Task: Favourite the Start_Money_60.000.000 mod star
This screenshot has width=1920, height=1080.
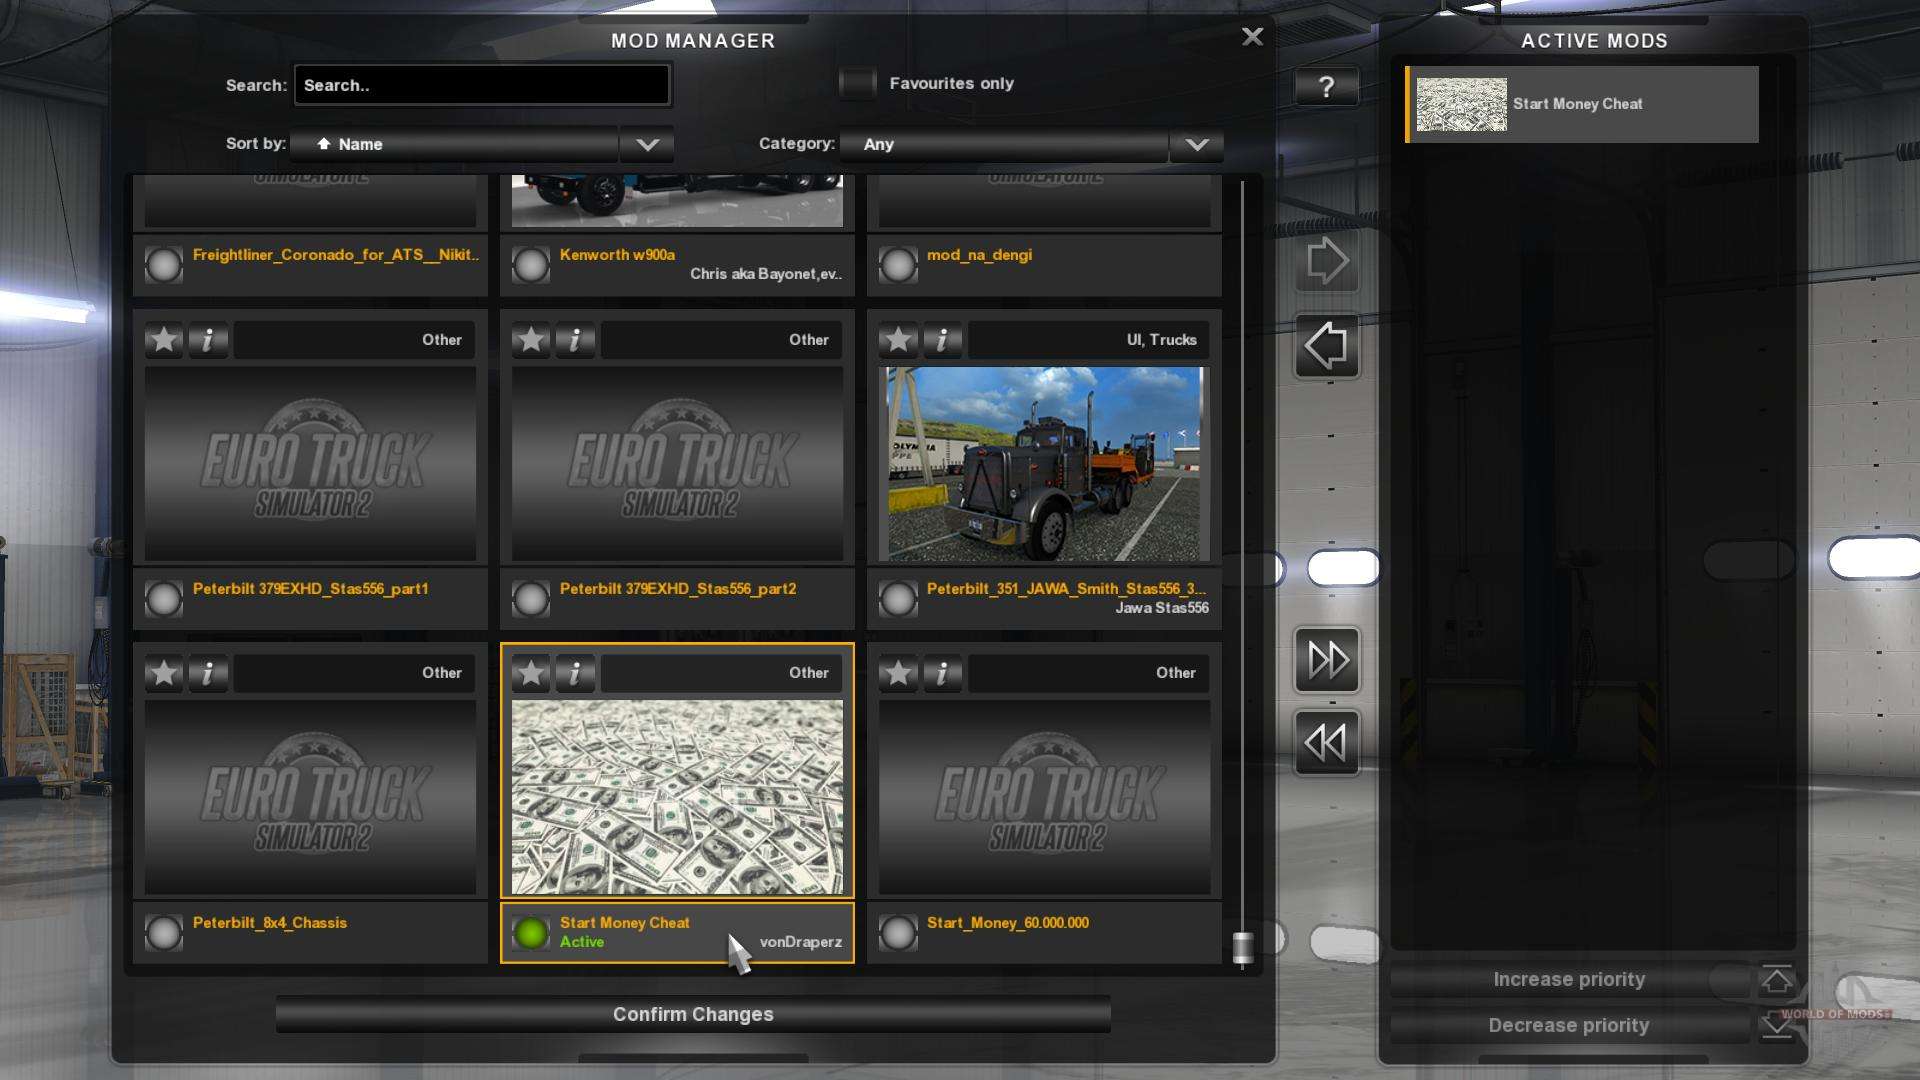Action: 898,673
